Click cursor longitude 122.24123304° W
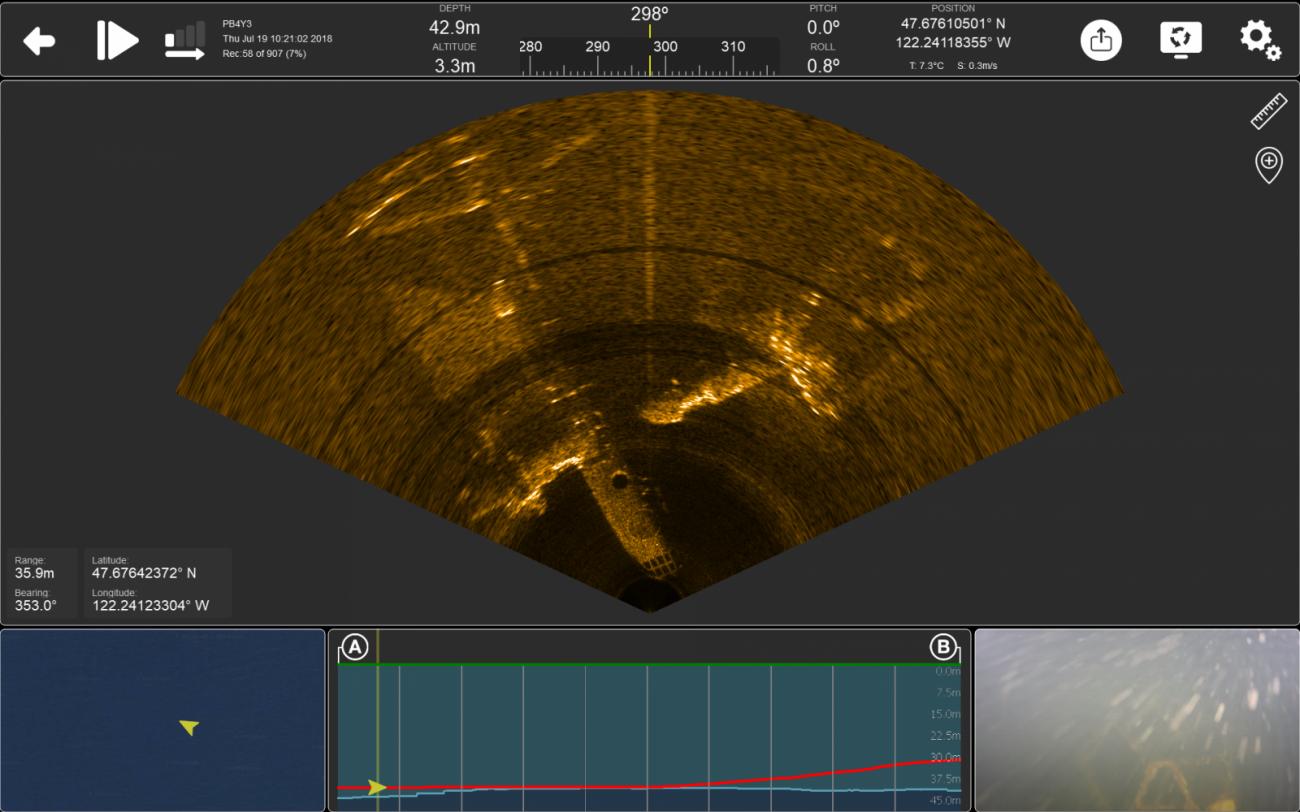The height and width of the screenshot is (812, 1300). (x=150, y=606)
